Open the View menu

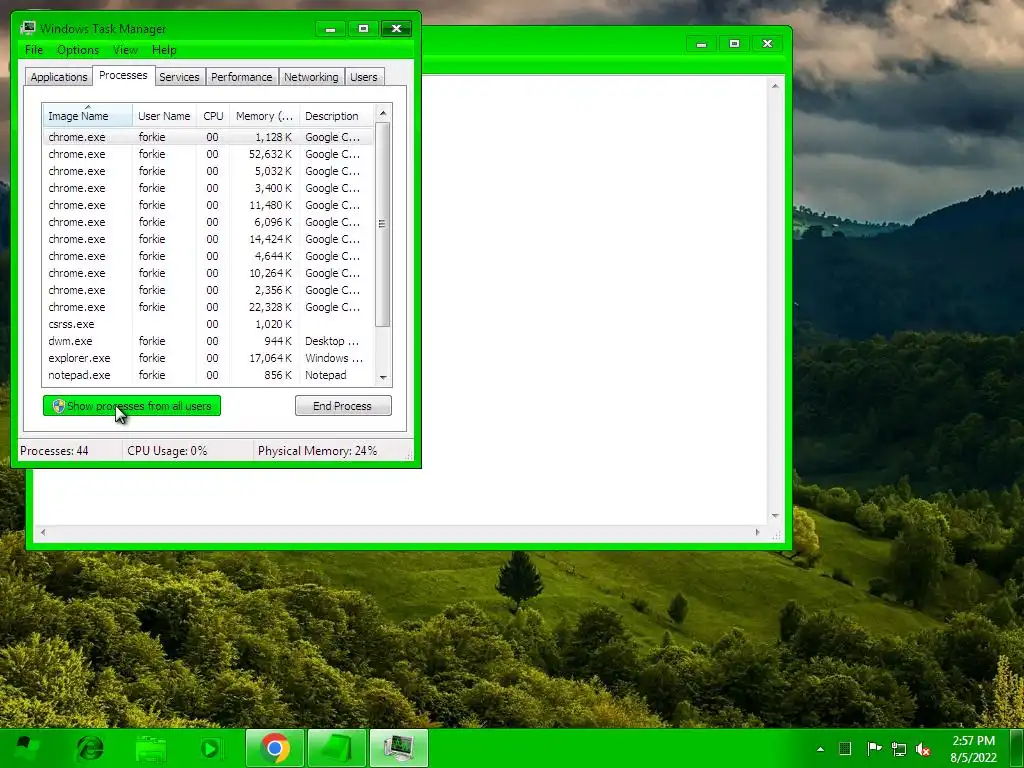point(125,50)
